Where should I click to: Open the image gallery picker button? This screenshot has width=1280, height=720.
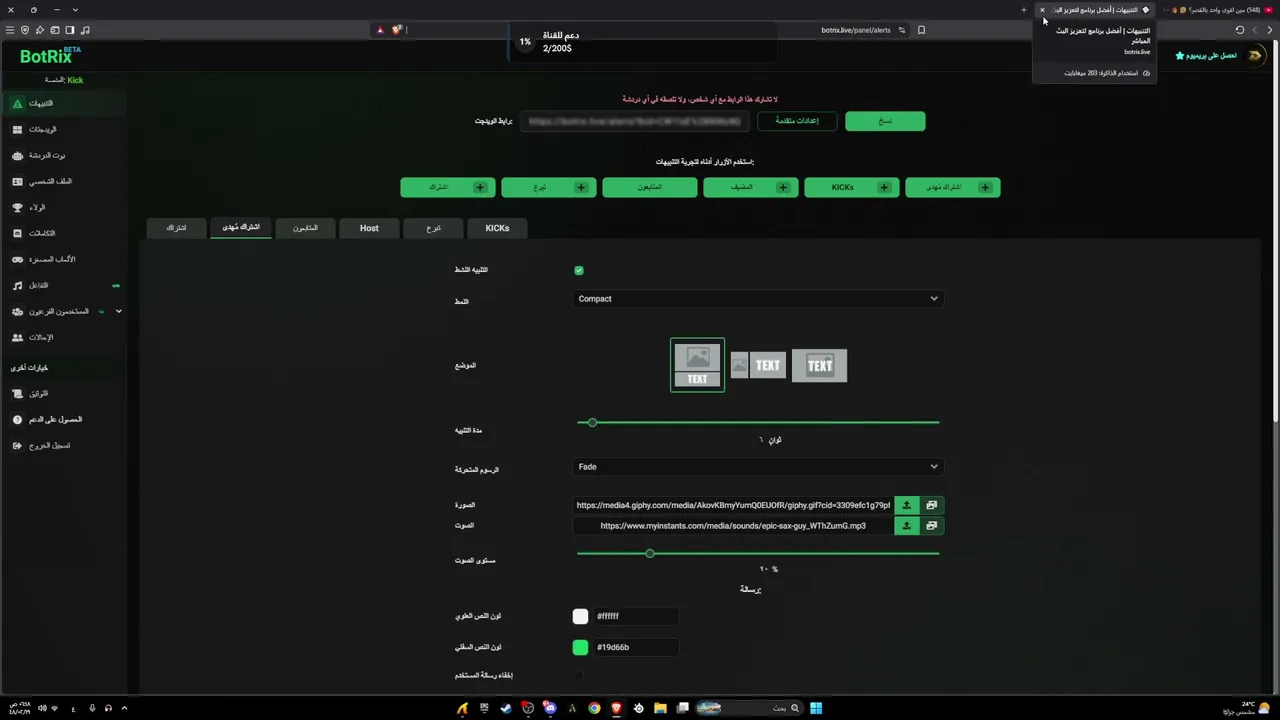pyautogui.click(x=931, y=505)
